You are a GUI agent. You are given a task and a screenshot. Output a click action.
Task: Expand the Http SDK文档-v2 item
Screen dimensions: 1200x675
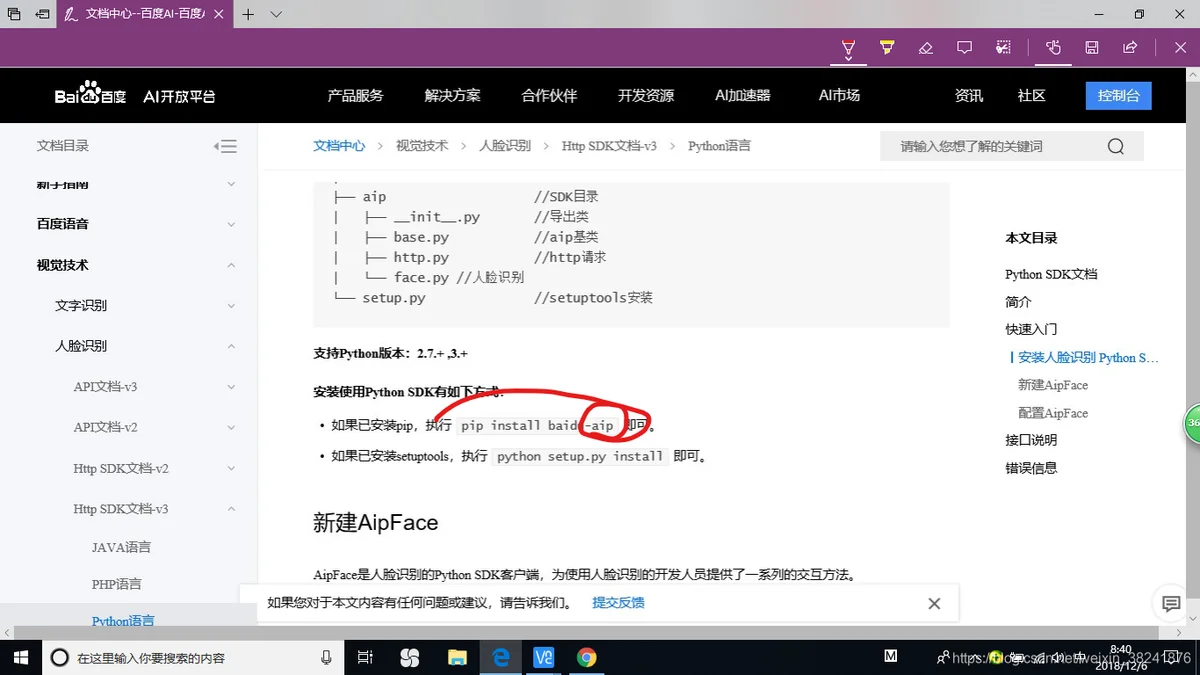[231, 468]
